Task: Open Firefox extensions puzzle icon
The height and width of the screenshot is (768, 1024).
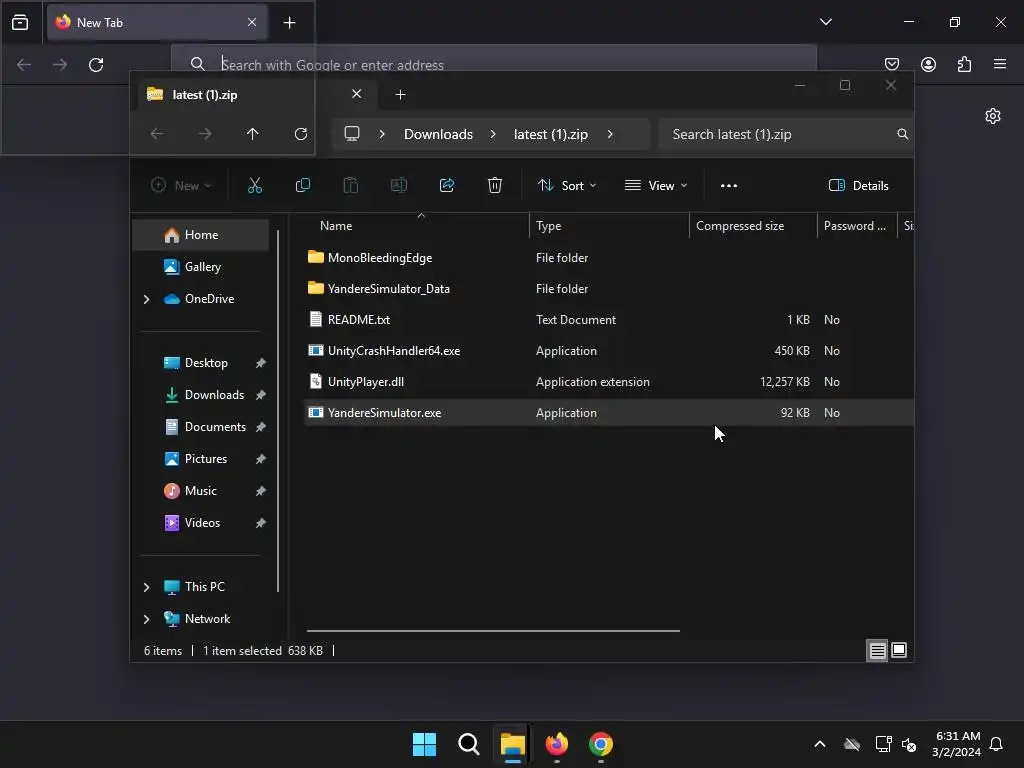Action: coord(964,64)
